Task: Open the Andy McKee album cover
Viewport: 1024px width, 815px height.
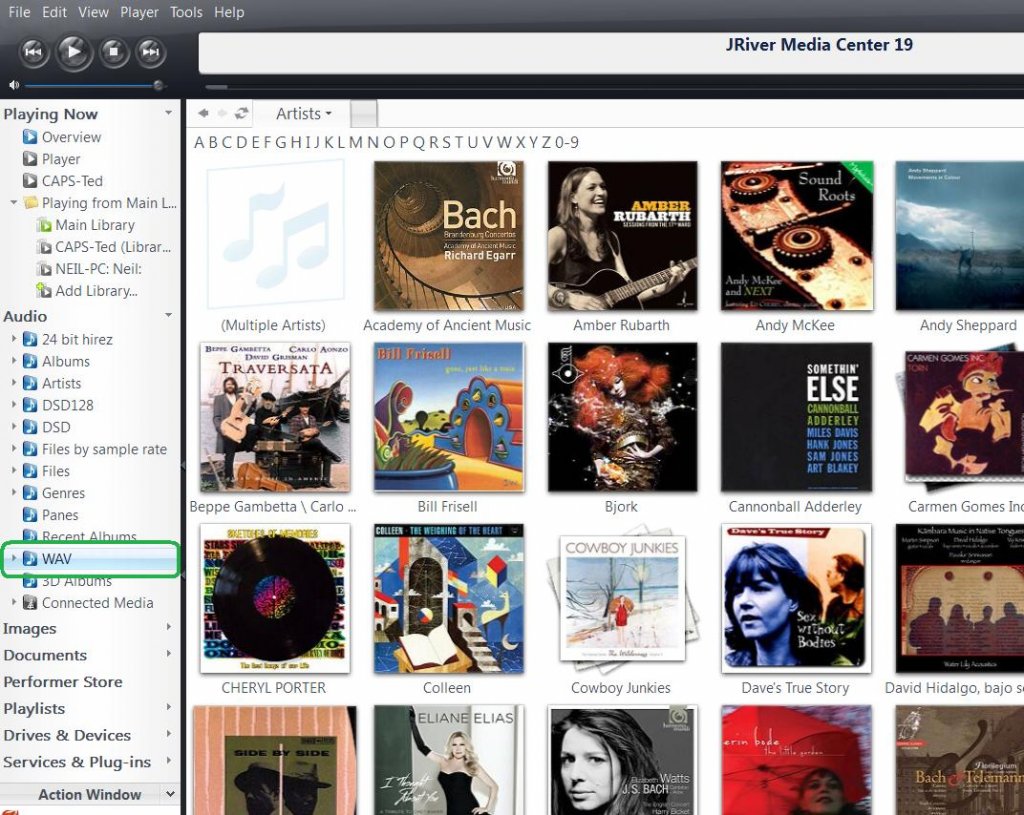Action: pyautogui.click(x=797, y=236)
